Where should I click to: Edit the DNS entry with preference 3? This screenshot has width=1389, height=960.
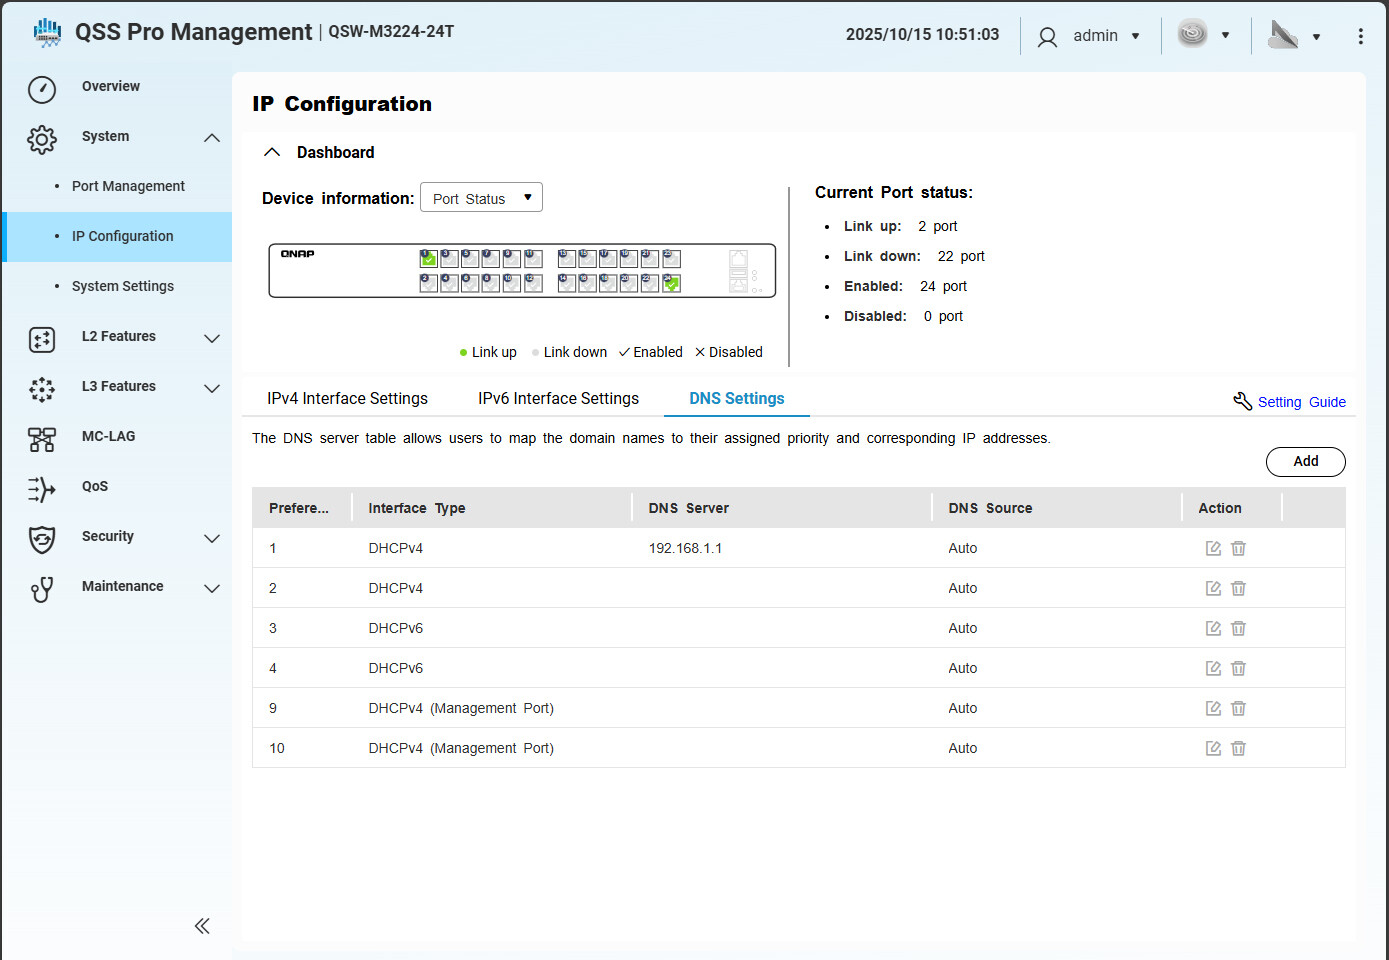1213,628
